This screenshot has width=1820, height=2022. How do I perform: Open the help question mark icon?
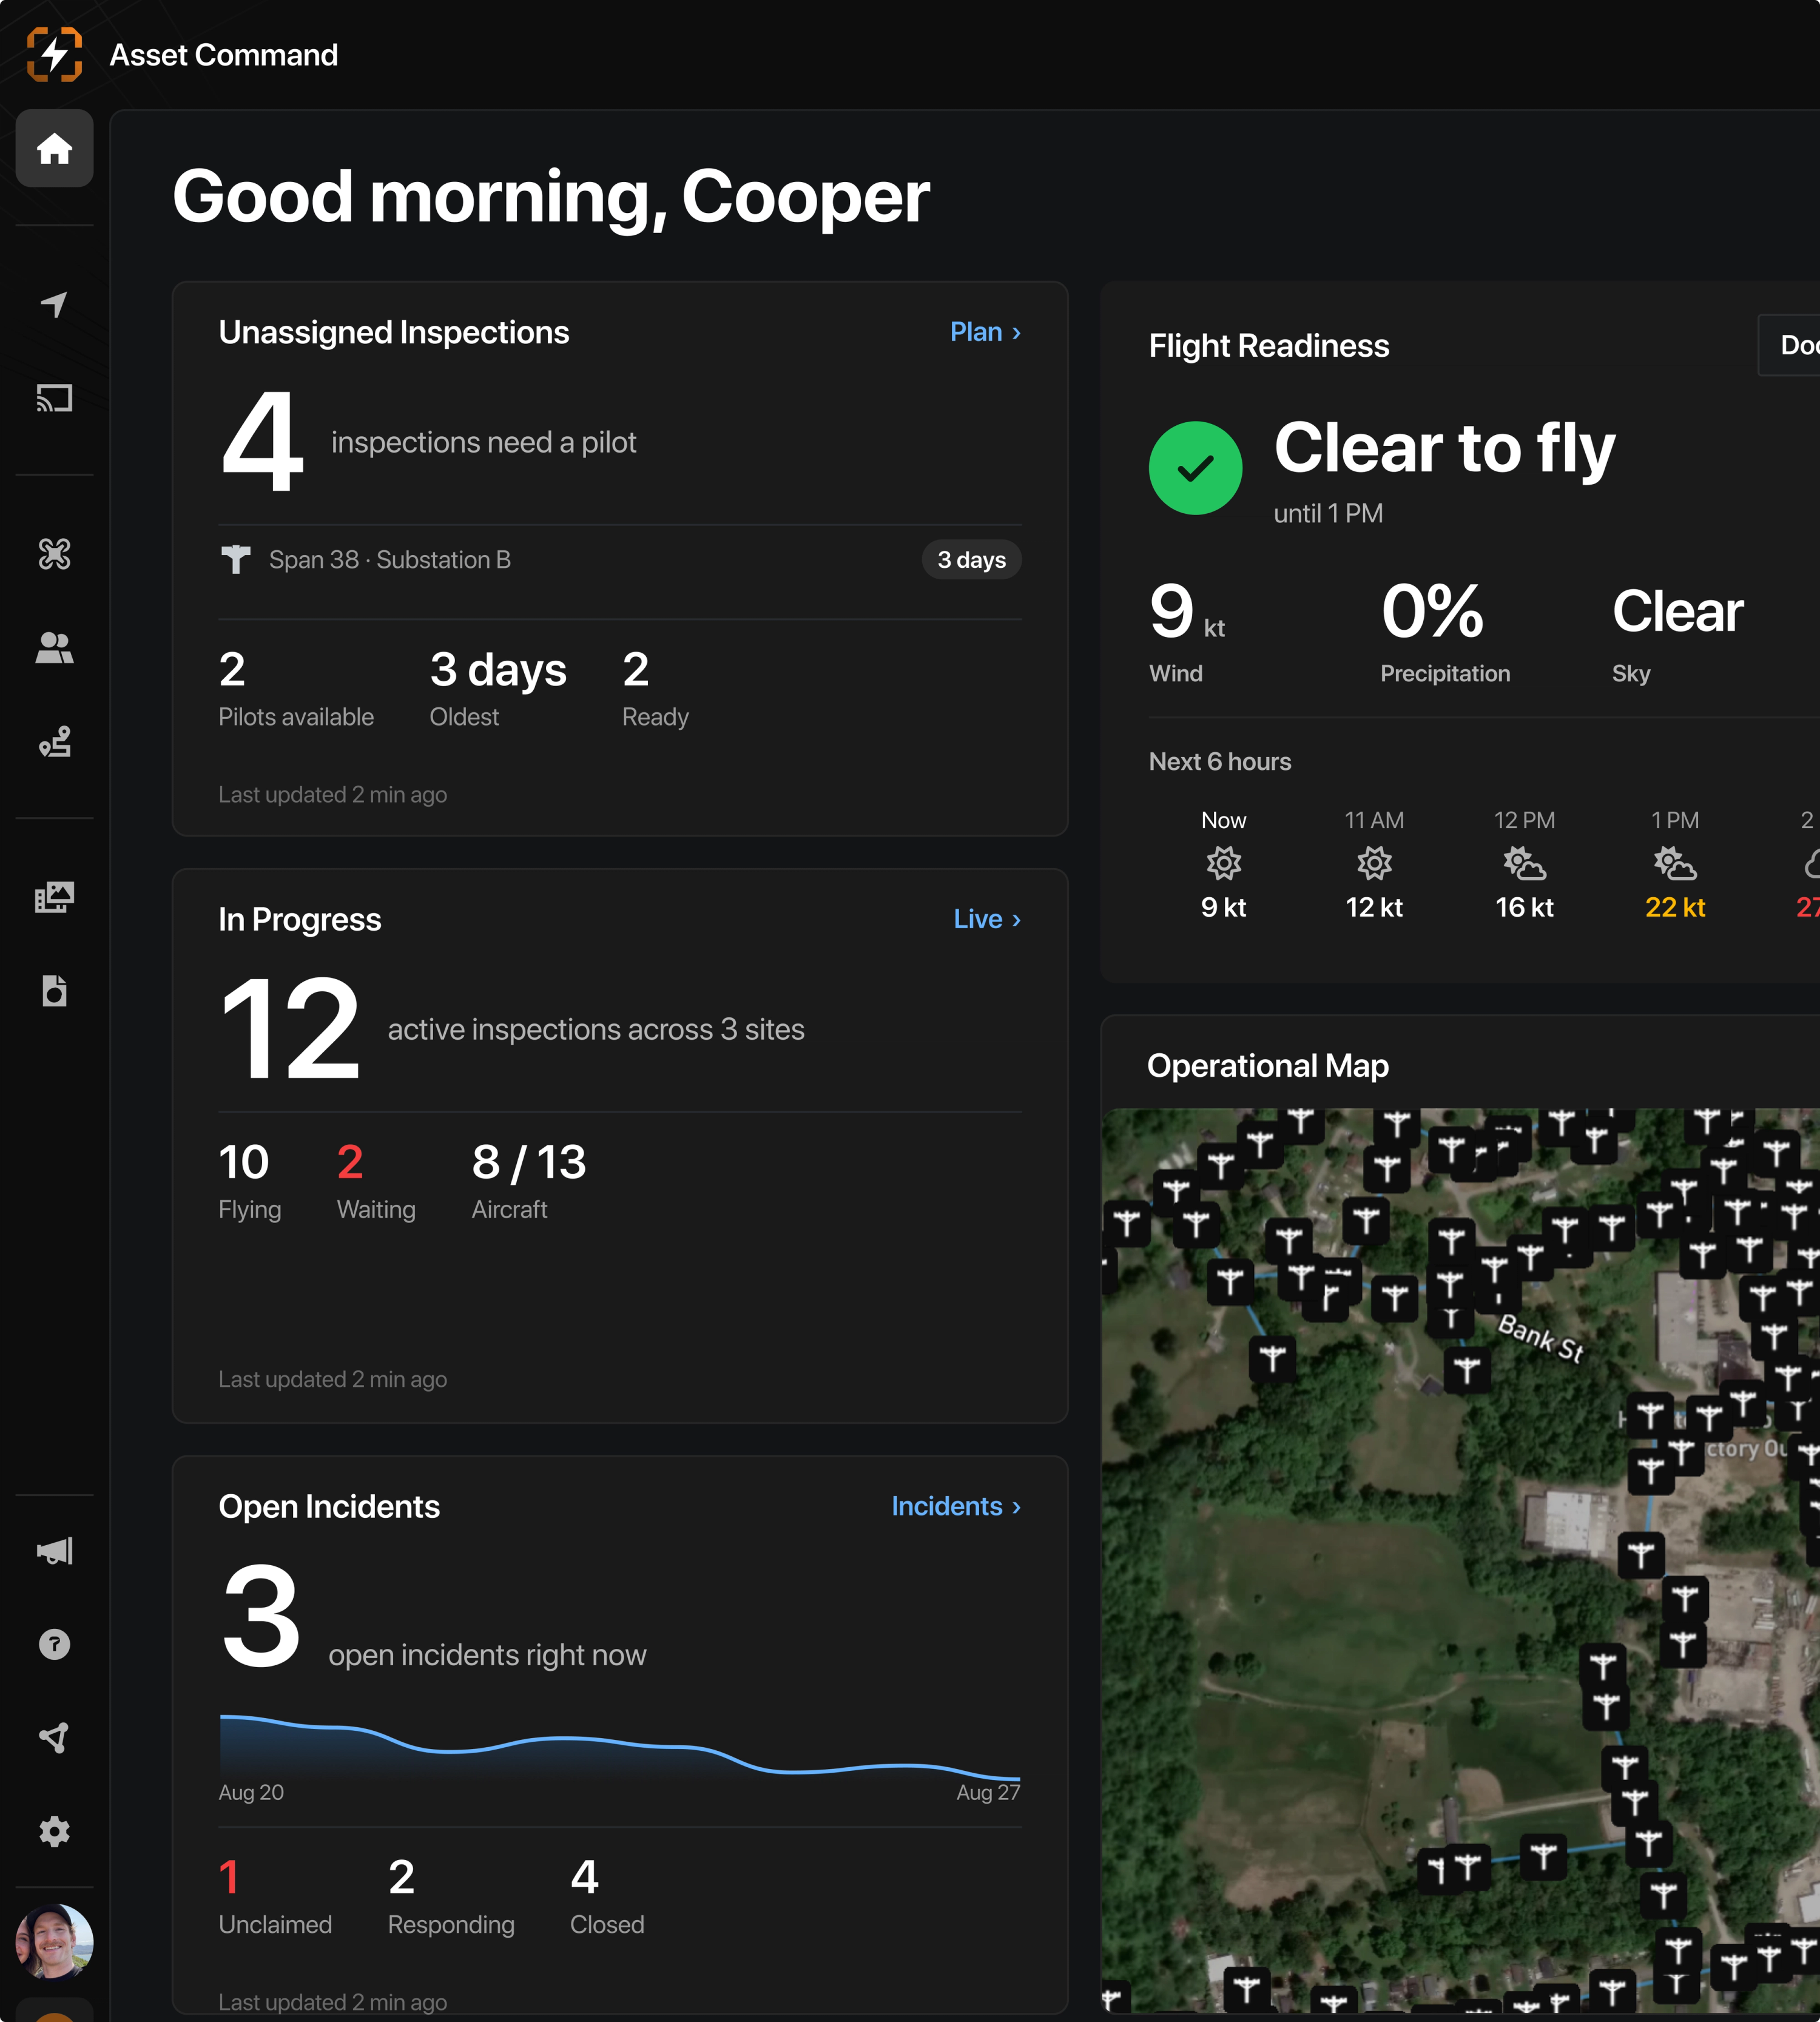(54, 1644)
